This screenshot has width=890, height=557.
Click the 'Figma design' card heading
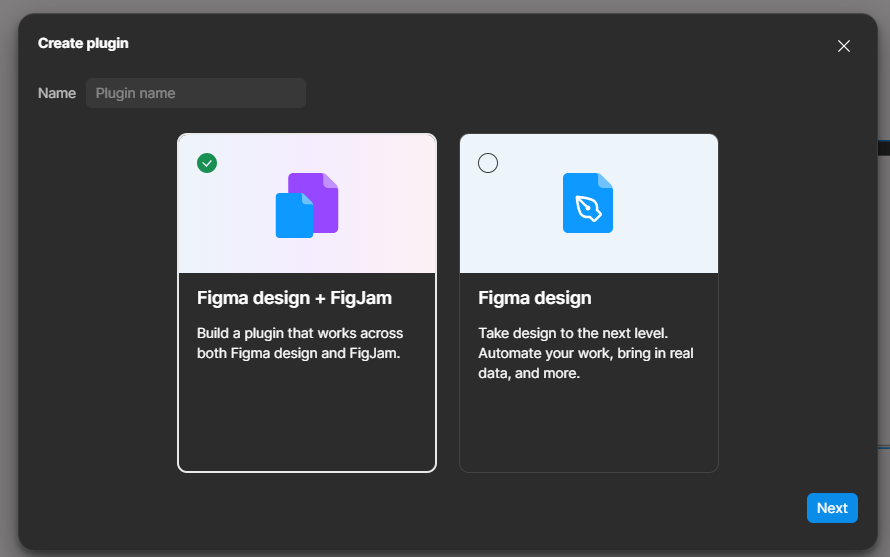tap(535, 298)
